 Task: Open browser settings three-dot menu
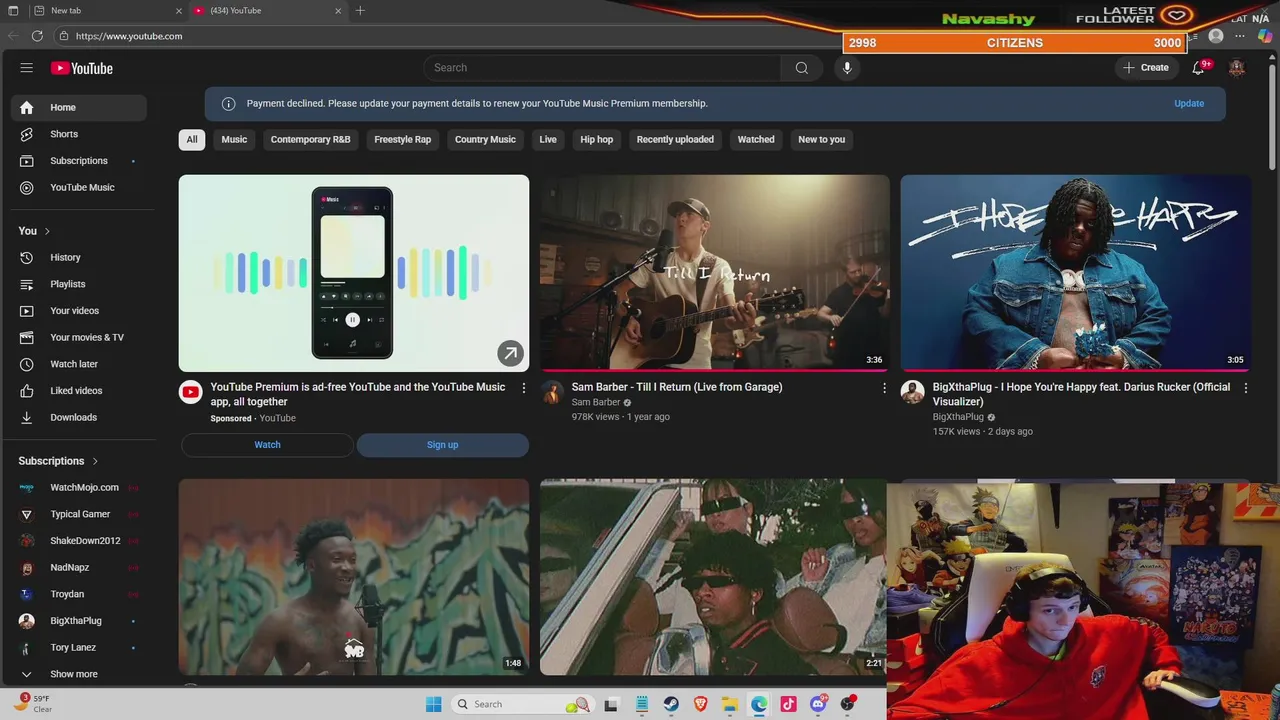coord(1240,36)
